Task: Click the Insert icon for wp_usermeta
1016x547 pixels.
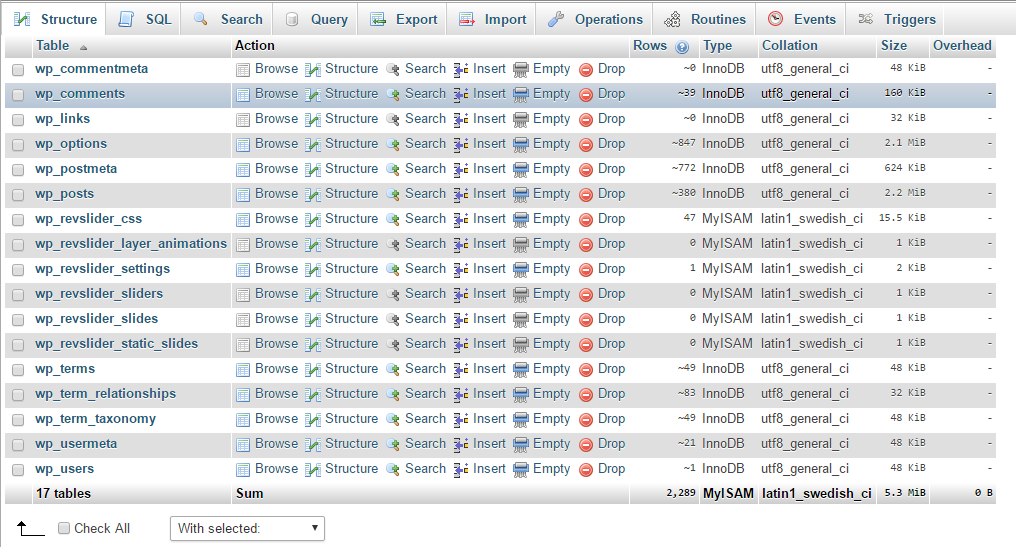Action: tap(461, 445)
